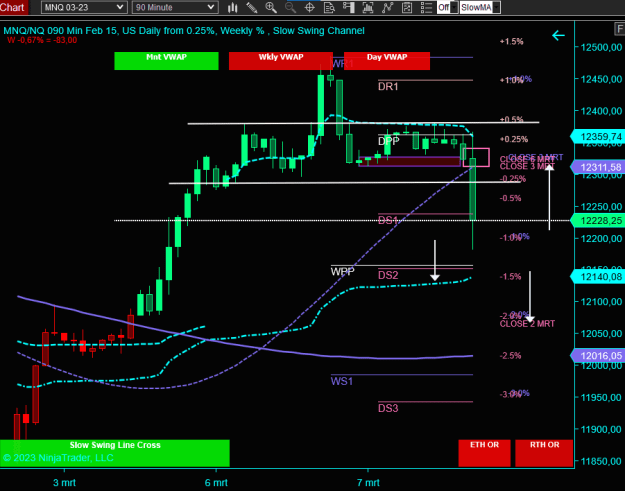Click the zoom in magnifier icon

tap(271, 7)
